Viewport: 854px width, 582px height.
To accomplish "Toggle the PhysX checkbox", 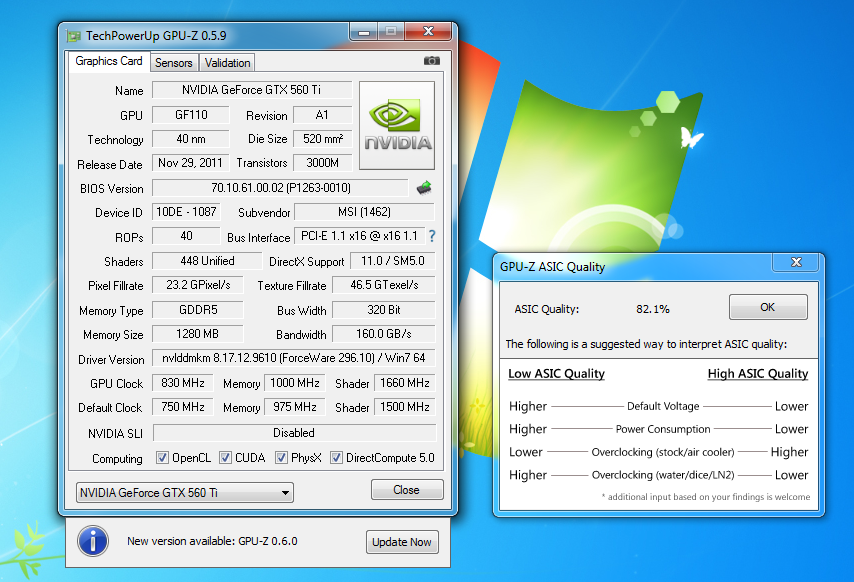I will click(281, 458).
